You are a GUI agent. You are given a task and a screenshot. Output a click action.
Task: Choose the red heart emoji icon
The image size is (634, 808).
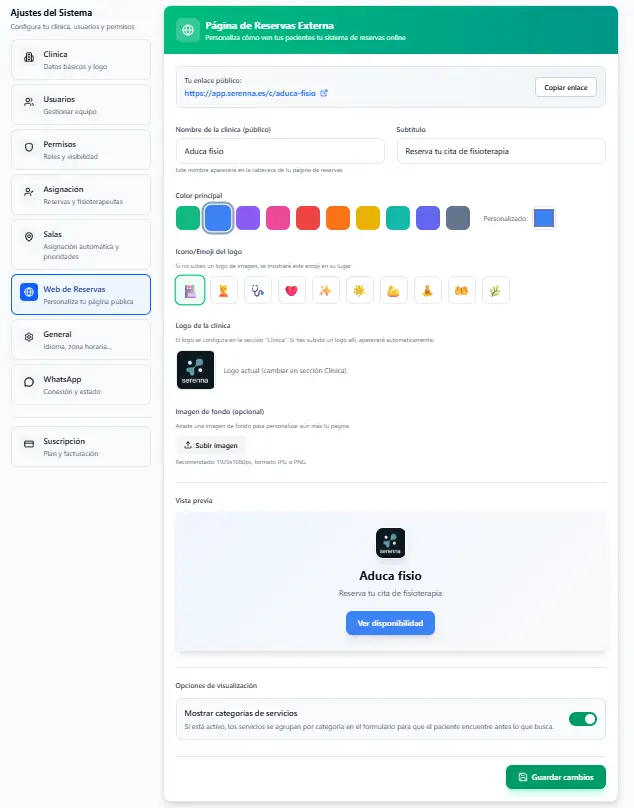point(292,290)
